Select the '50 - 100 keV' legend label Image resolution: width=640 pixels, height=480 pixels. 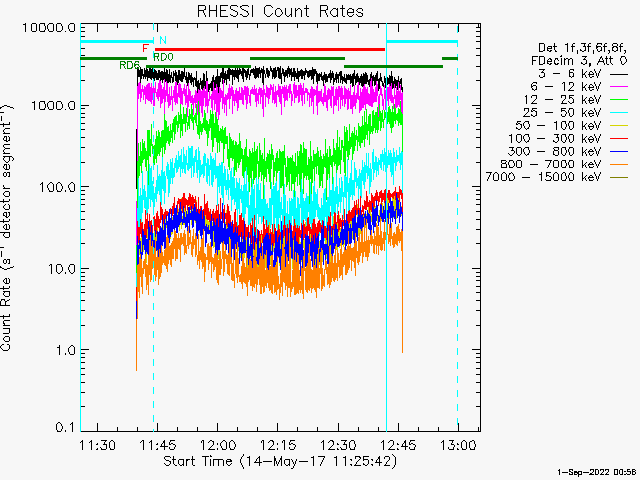click(558, 125)
